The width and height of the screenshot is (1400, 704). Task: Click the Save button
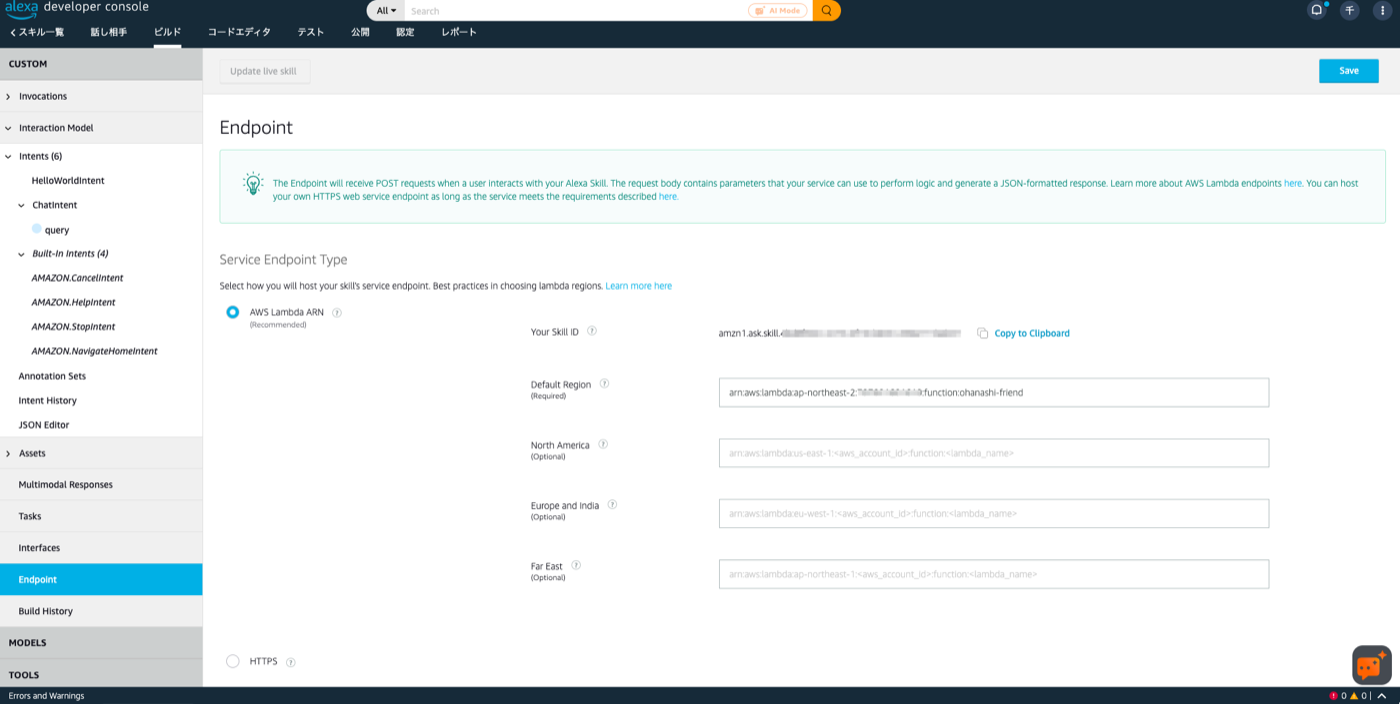1348,71
